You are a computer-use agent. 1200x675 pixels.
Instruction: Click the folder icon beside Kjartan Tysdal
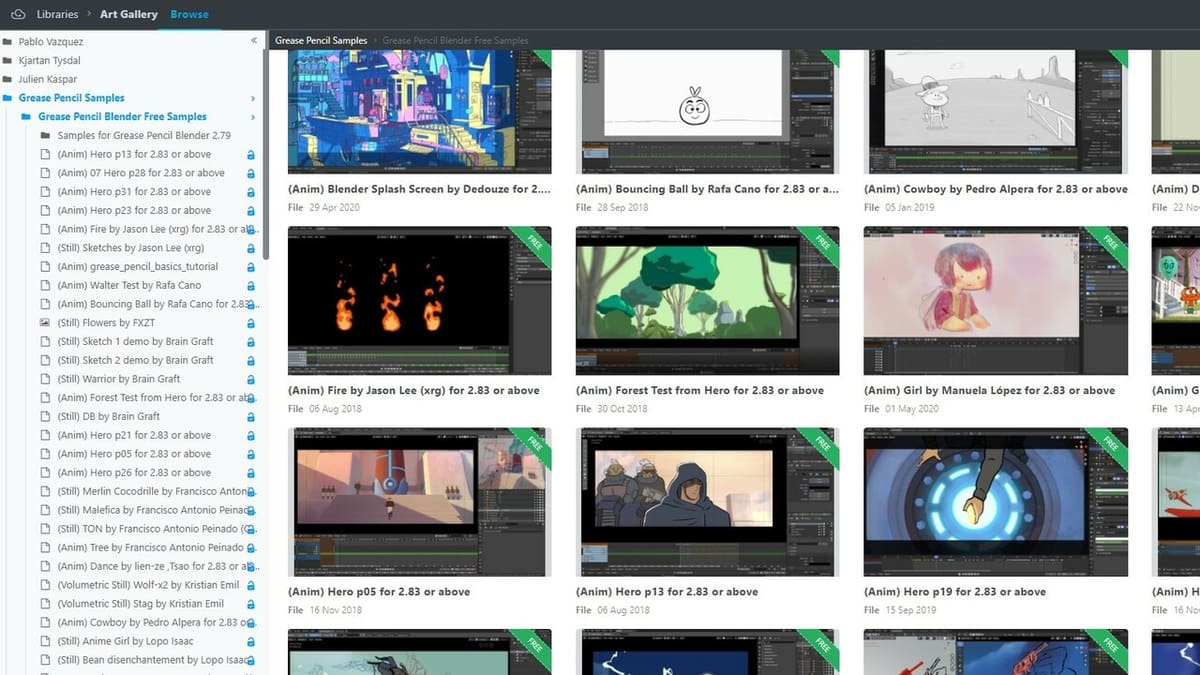point(7,61)
